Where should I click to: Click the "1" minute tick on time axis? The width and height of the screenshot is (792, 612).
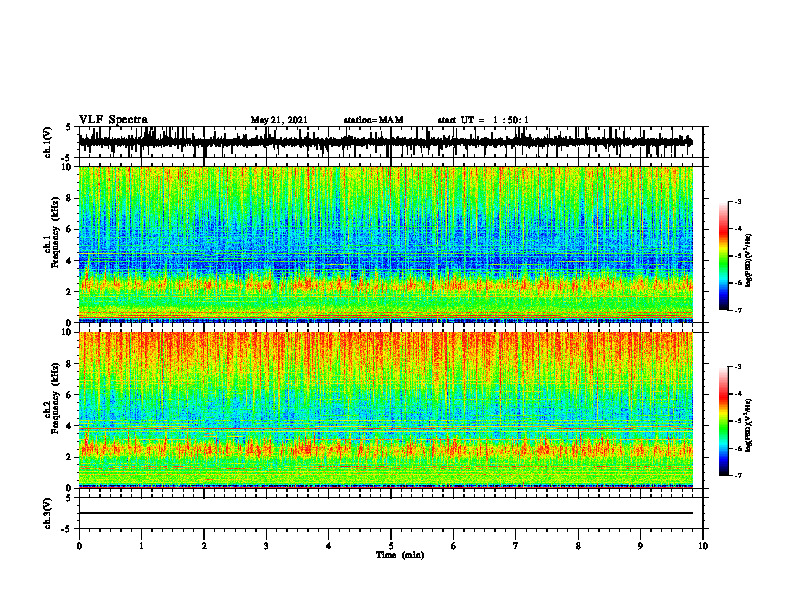click(x=141, y=546)
